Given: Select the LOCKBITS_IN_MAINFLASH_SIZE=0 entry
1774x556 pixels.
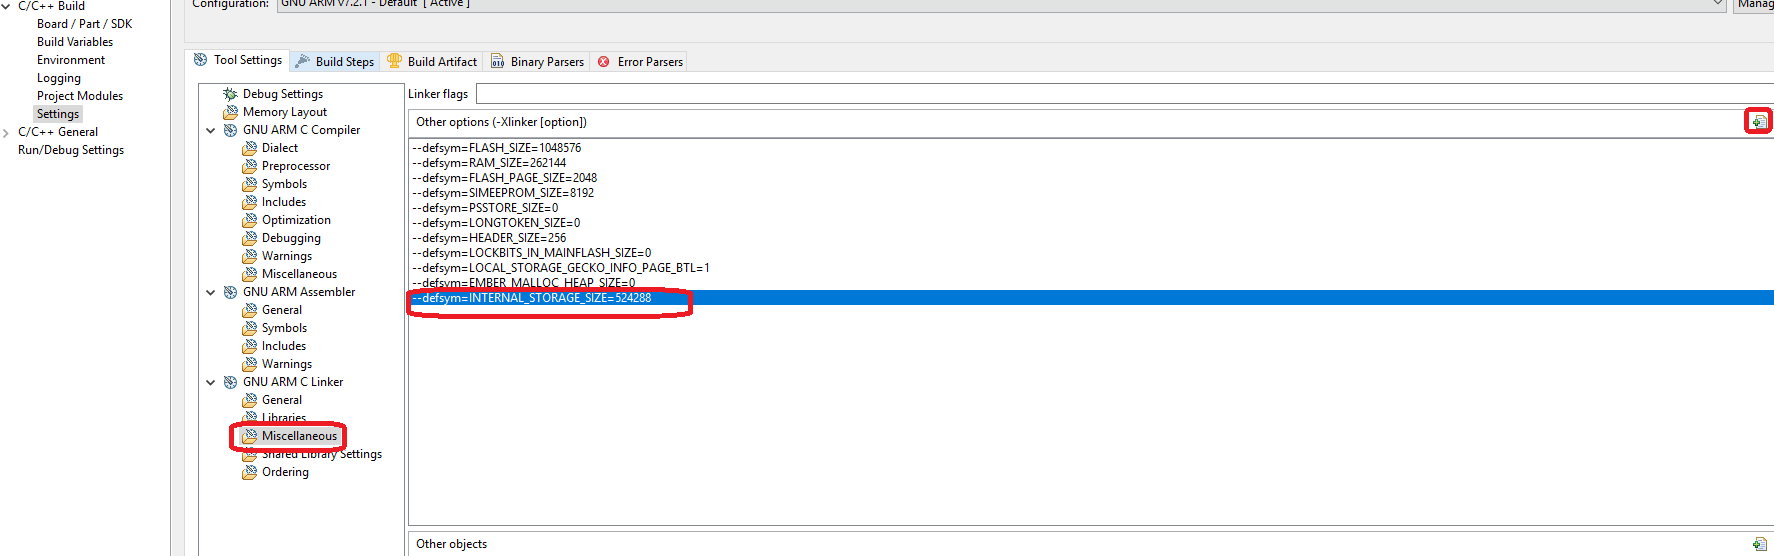Looking at the screenshot, I should (x=531, y=253).
